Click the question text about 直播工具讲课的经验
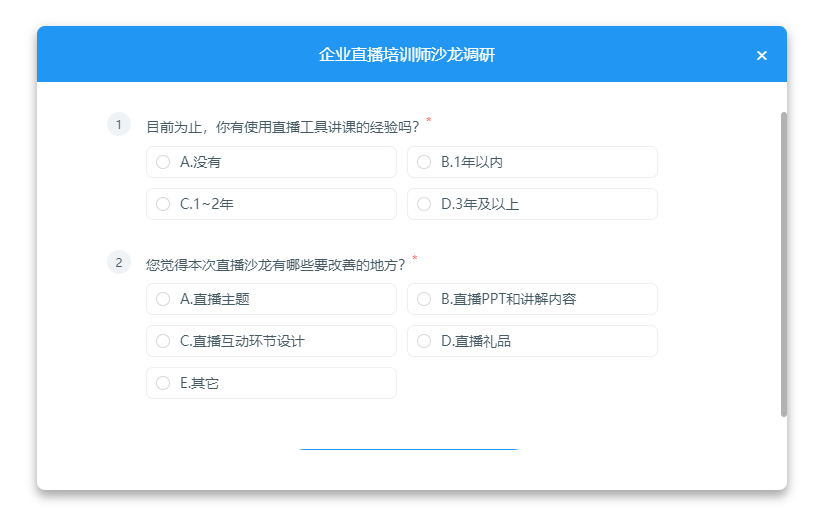Image resolution: width=818 pixels, height=516 pixels. click(282, 127)
